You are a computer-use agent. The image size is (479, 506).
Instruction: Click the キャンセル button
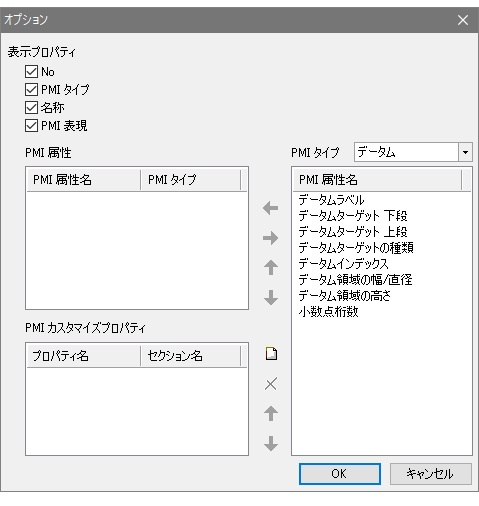tap(431, 474)
